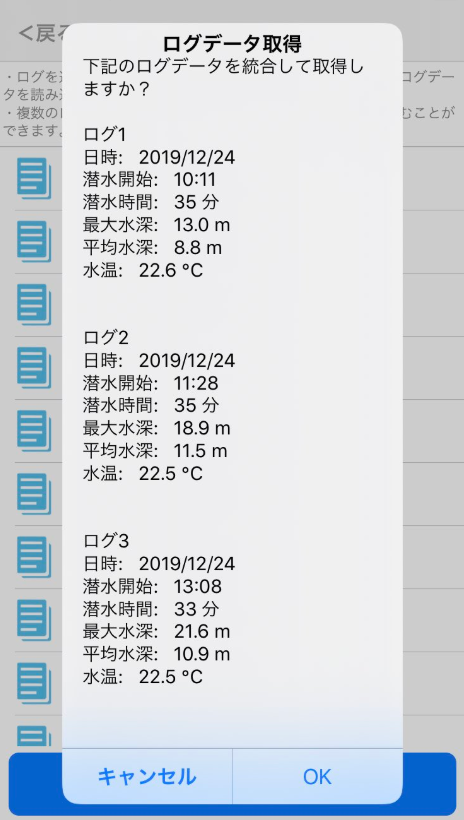This screenshot has height=820, width=464.
Task: Tap ログ2 最大水深 18.9 m line
Action: [x=156, y=428]
